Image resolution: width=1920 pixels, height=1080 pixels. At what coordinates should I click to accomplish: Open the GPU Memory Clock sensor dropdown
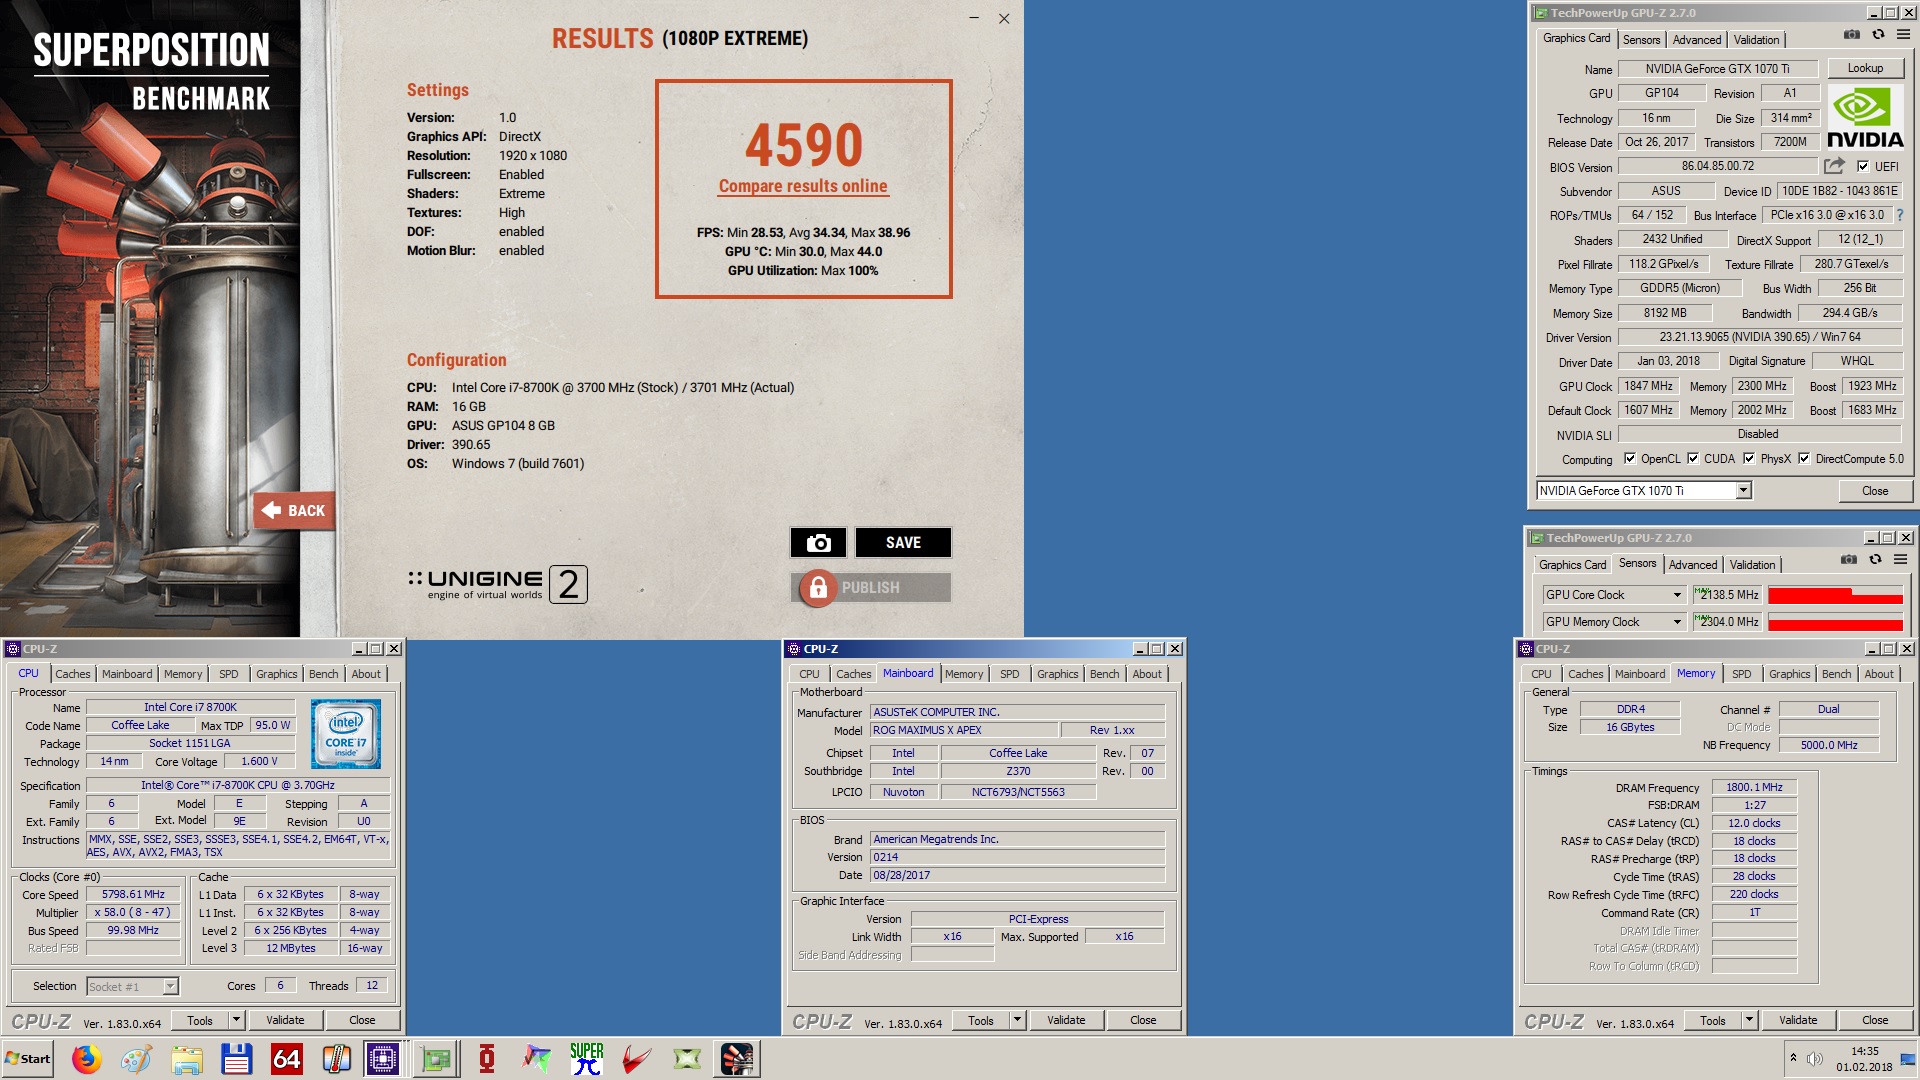[x=1677, y=622]
